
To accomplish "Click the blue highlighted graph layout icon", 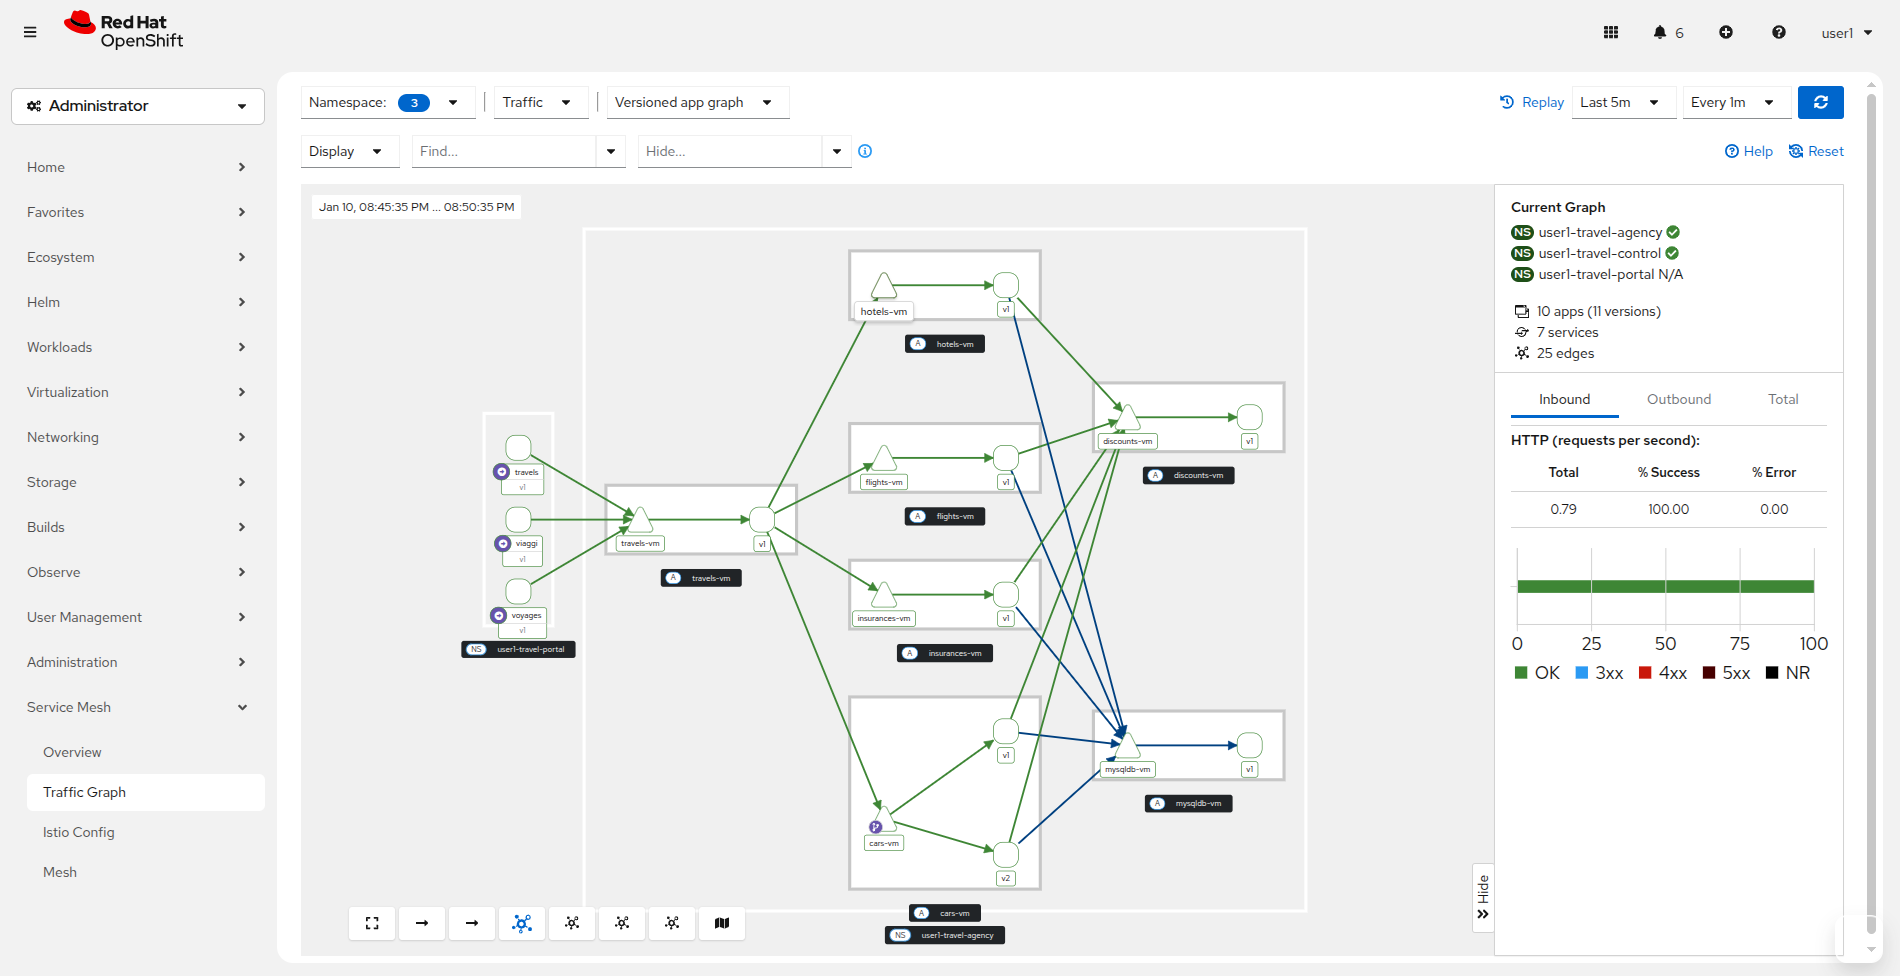I will click(x=522, y=923).
